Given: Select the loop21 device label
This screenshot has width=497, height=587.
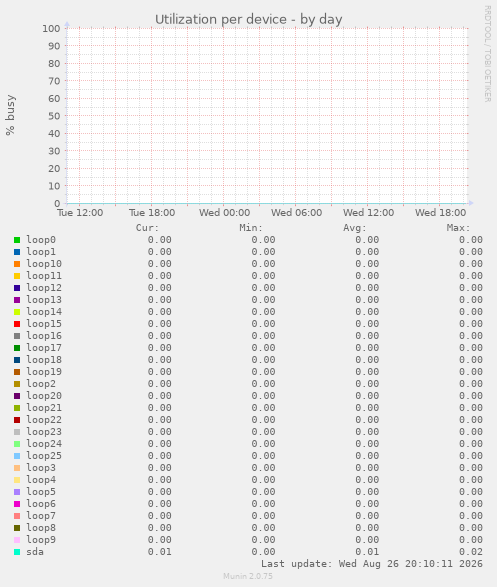Looking at the screenshot, I should pos(44,407).
